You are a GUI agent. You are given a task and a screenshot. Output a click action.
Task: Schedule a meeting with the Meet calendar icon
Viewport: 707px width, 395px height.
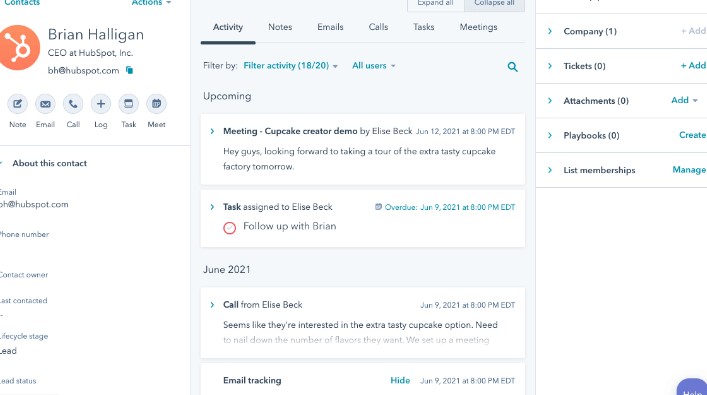tap(156, 104)
